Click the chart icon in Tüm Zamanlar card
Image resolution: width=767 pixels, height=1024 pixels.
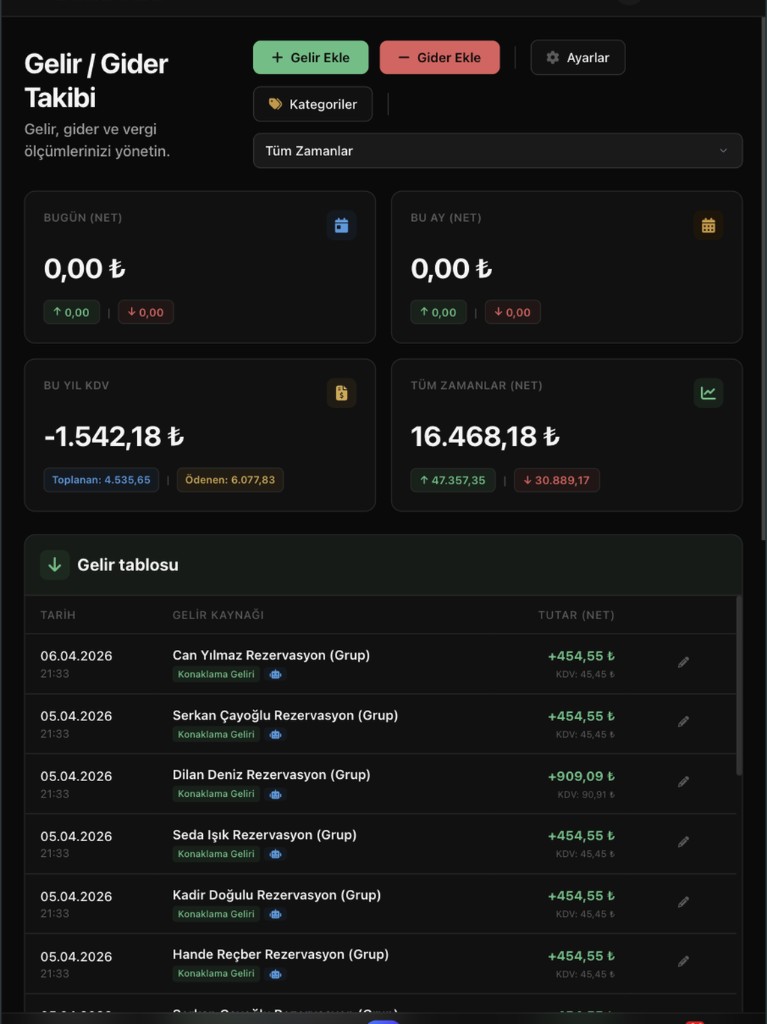coord(708,393)
